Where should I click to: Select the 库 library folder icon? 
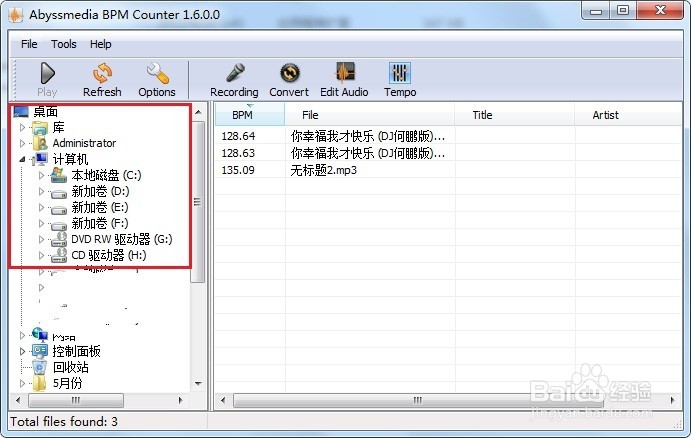pyautogui.click(x=40, y=128)
